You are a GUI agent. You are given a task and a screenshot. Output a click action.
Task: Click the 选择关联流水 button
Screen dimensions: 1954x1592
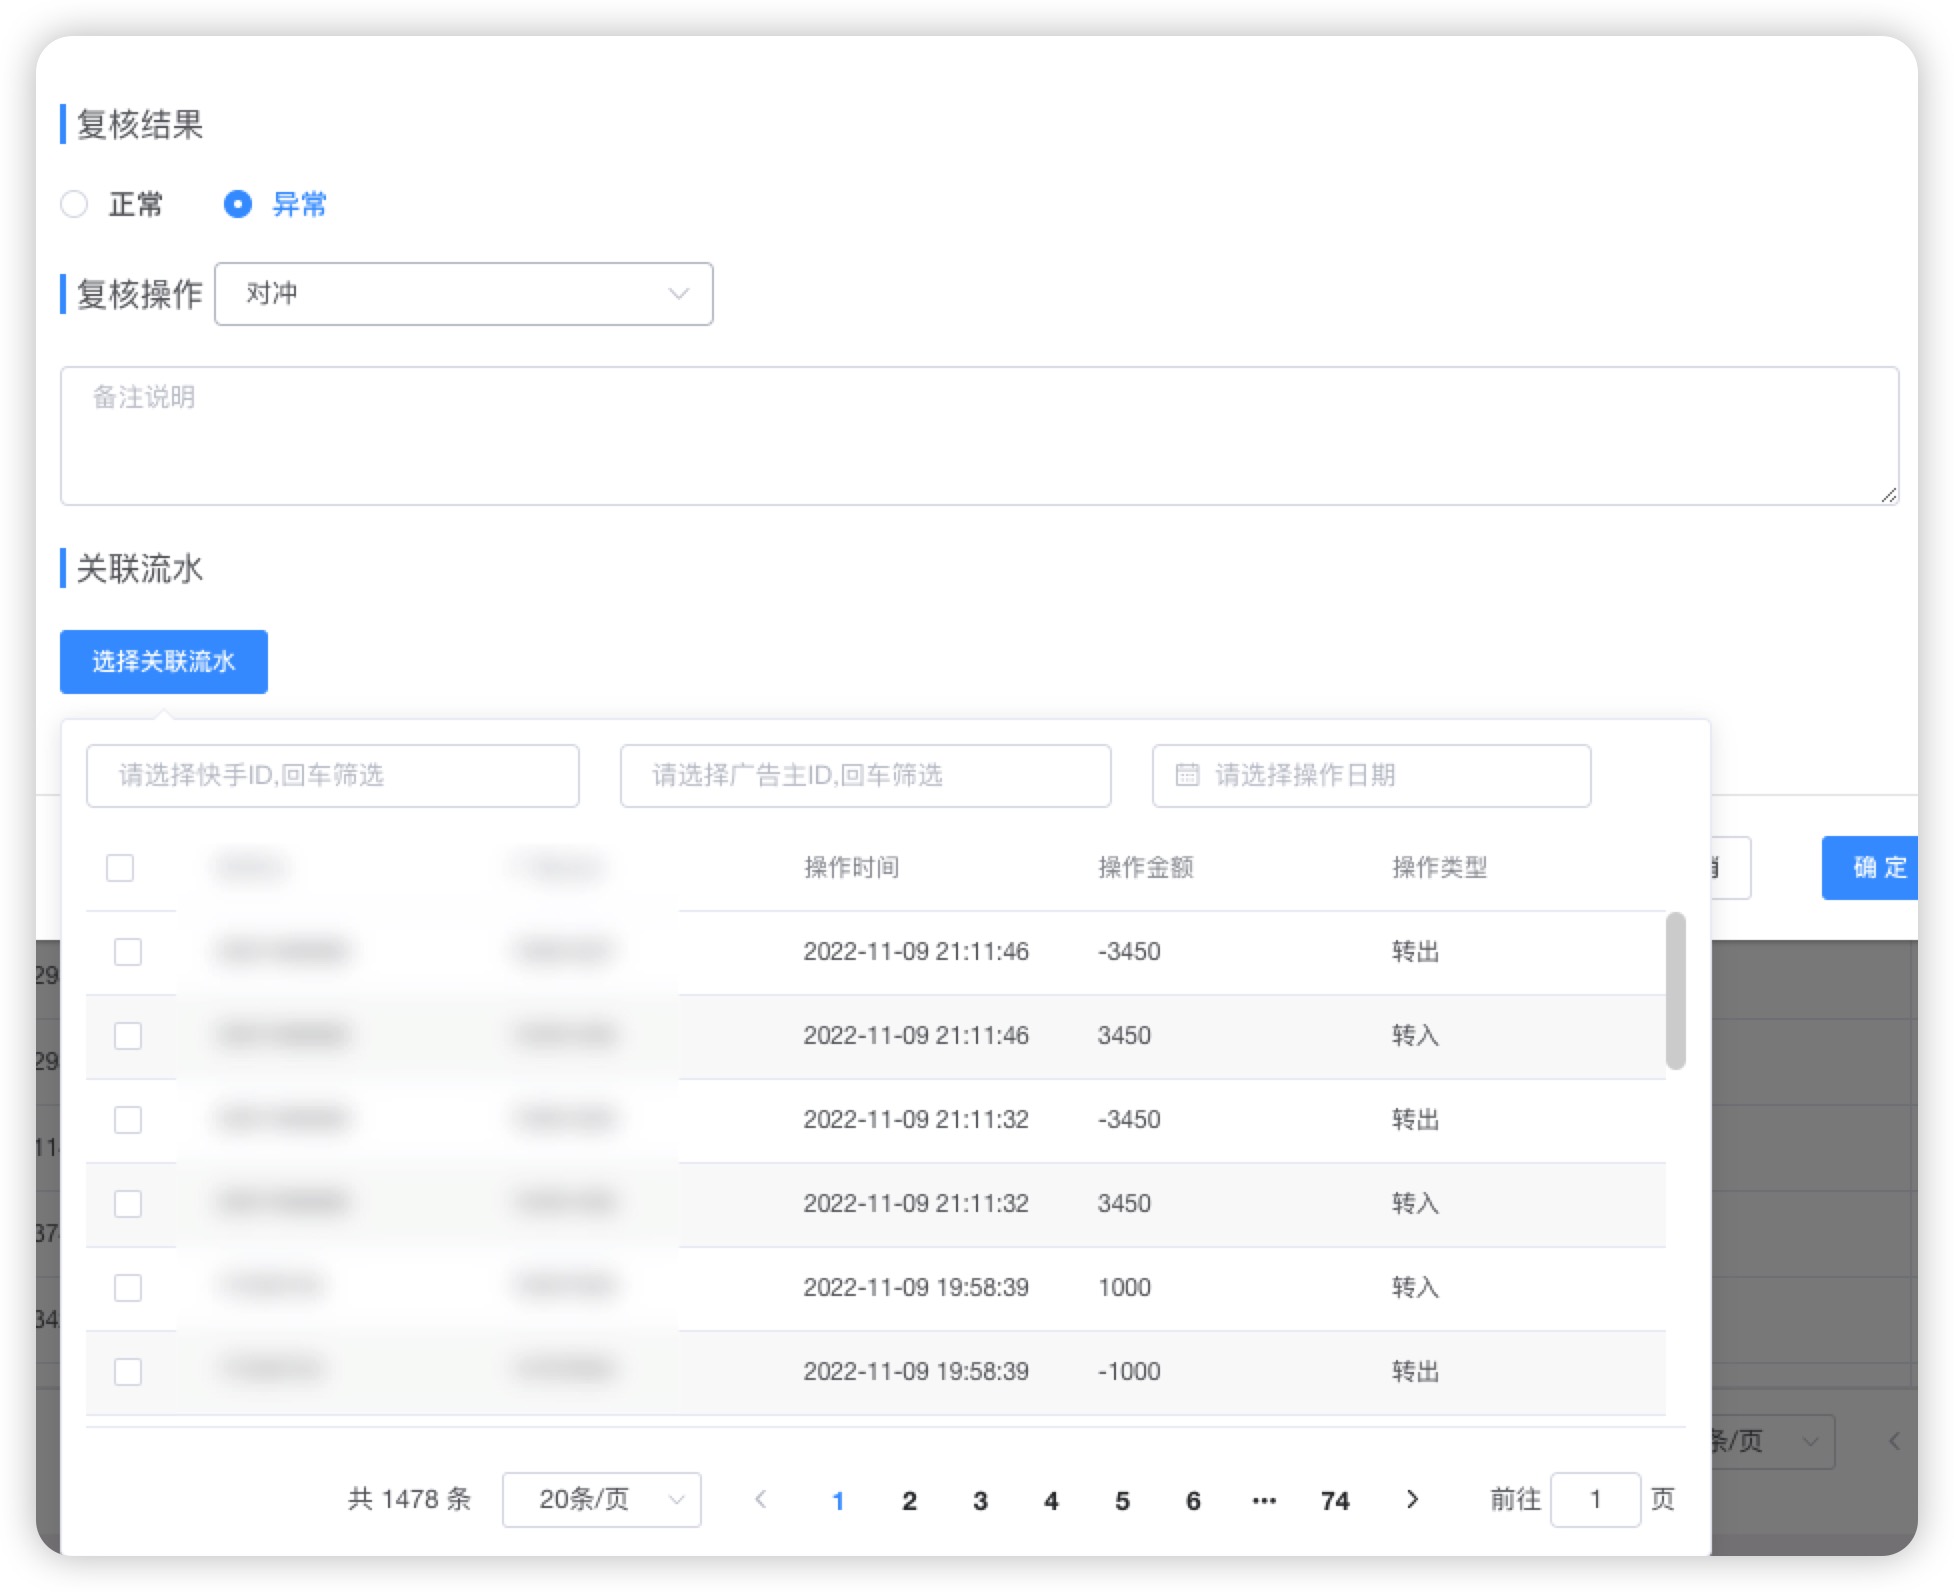164,661
